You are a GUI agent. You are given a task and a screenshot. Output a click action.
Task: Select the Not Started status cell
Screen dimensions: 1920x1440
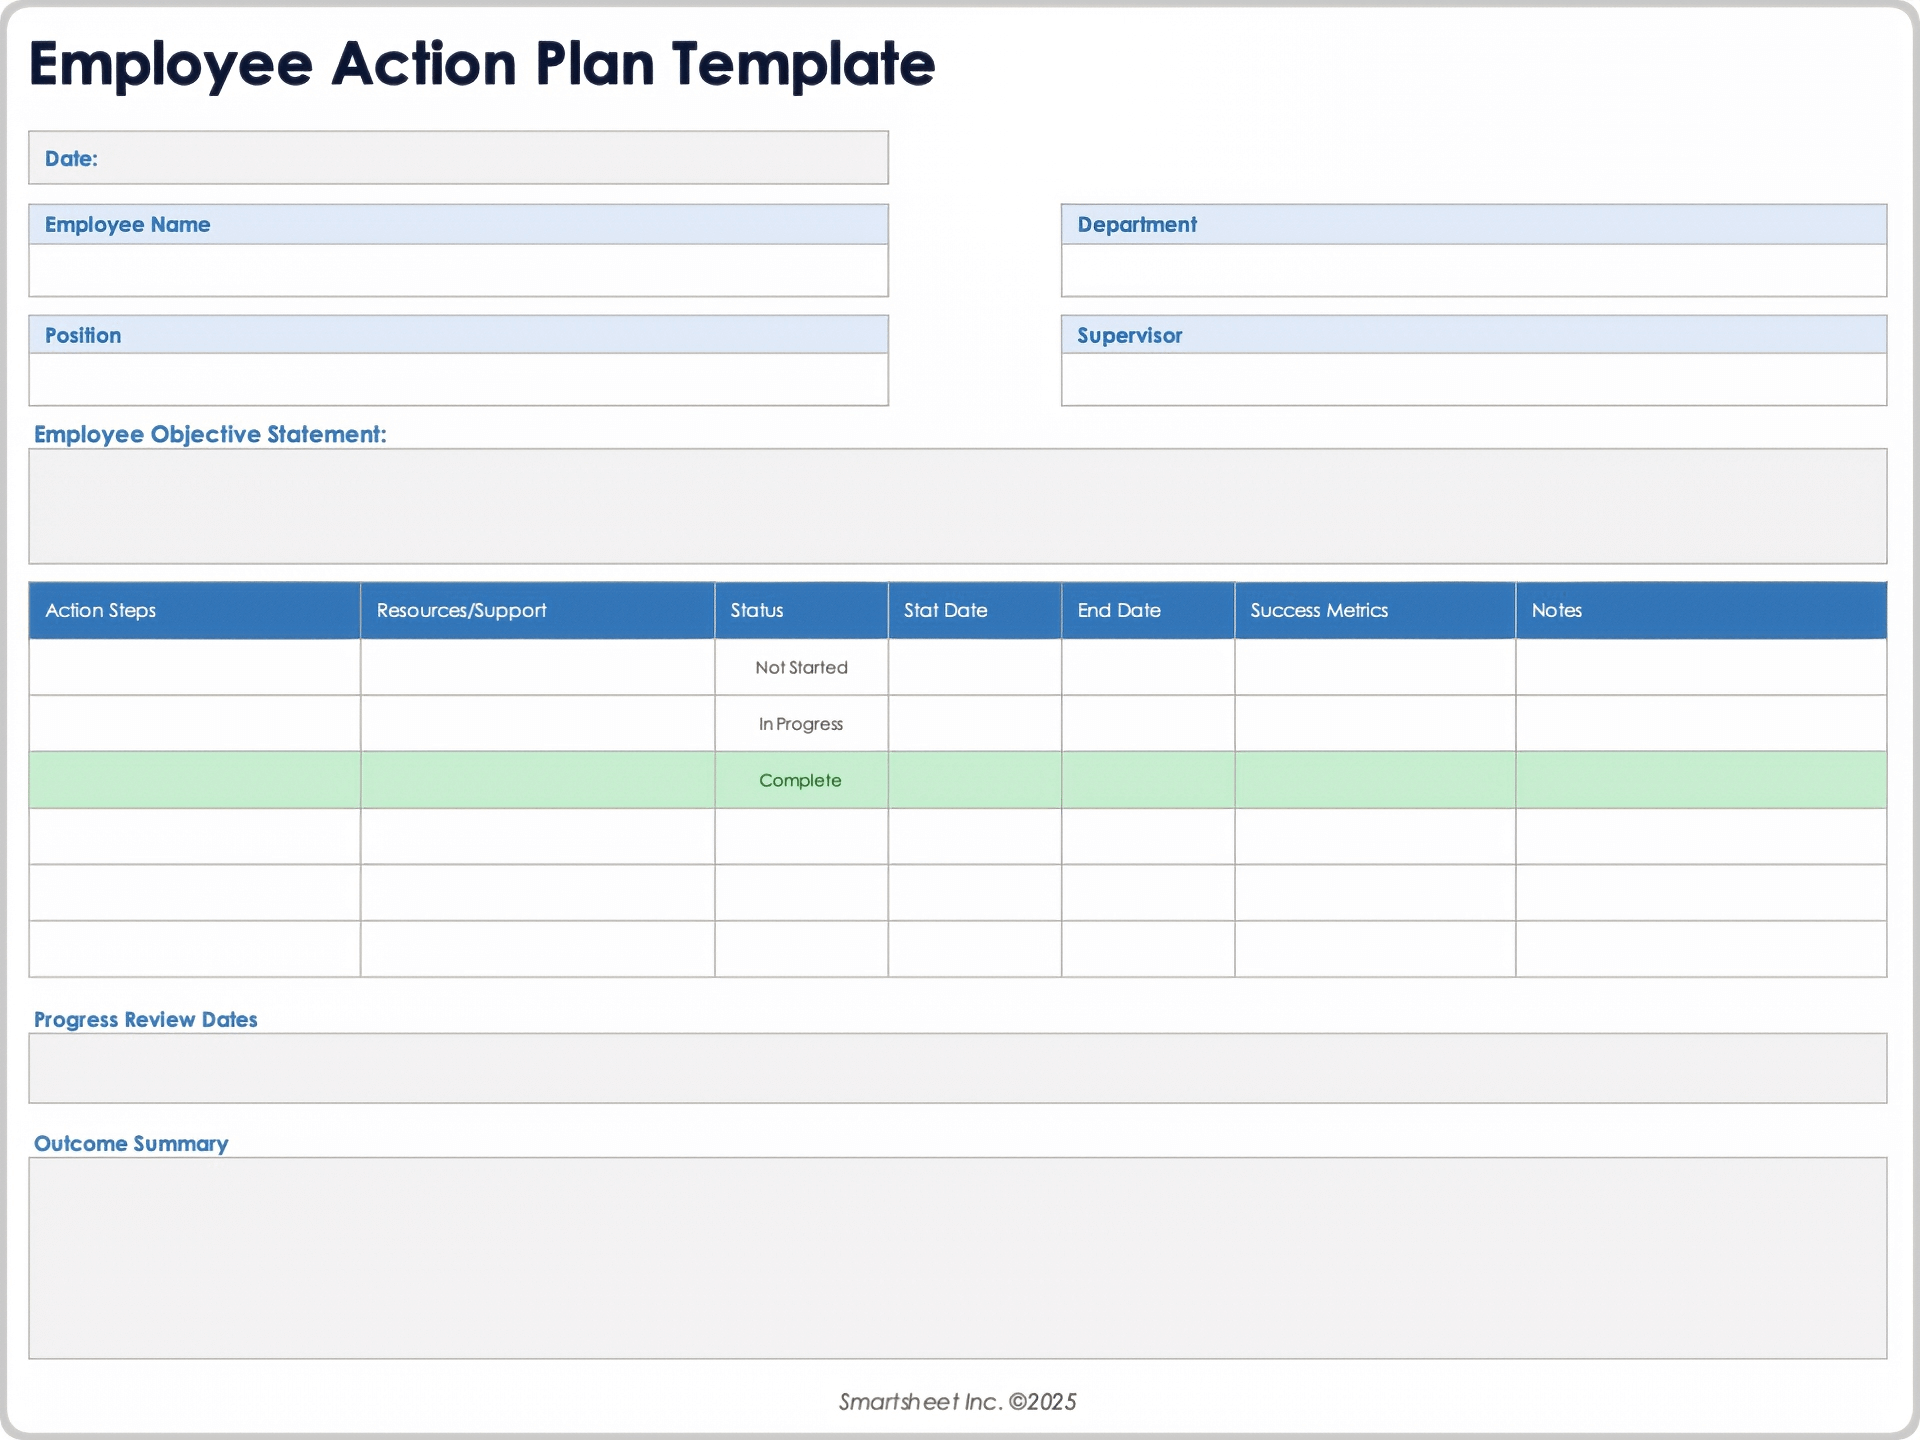click(800, 667)
